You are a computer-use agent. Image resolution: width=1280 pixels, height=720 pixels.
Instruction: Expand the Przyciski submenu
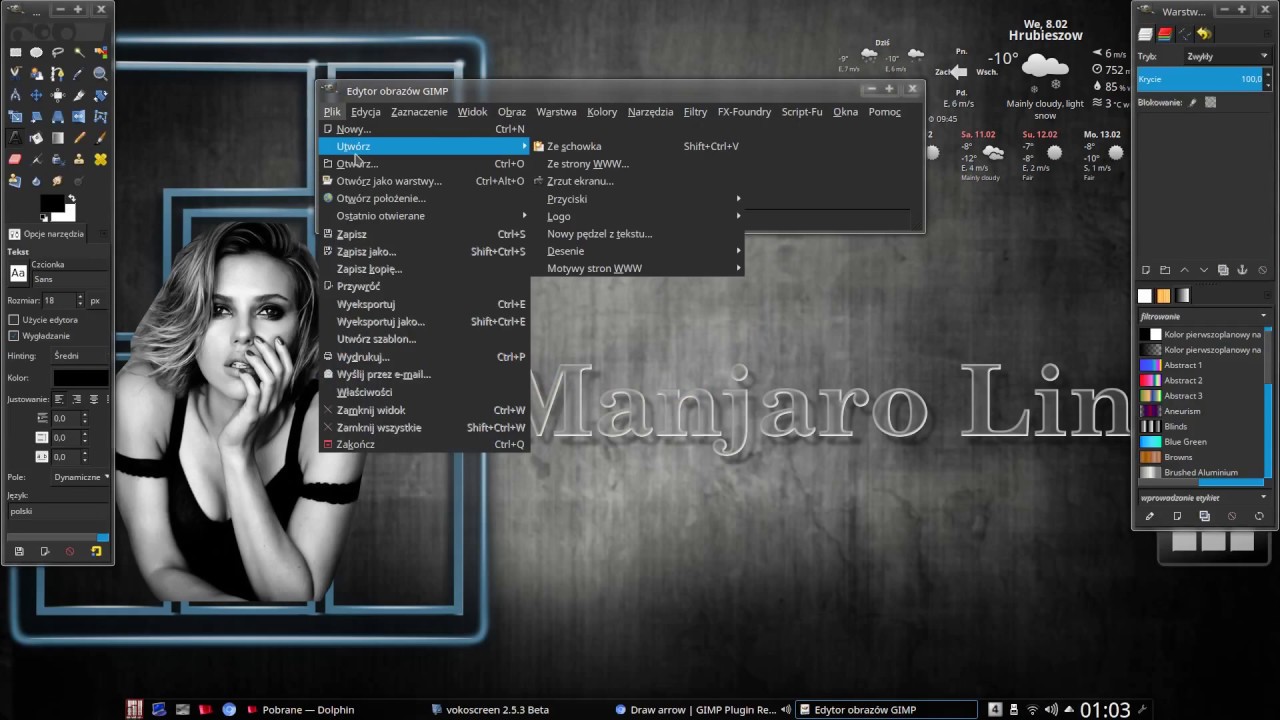click(x=637, y=199)
